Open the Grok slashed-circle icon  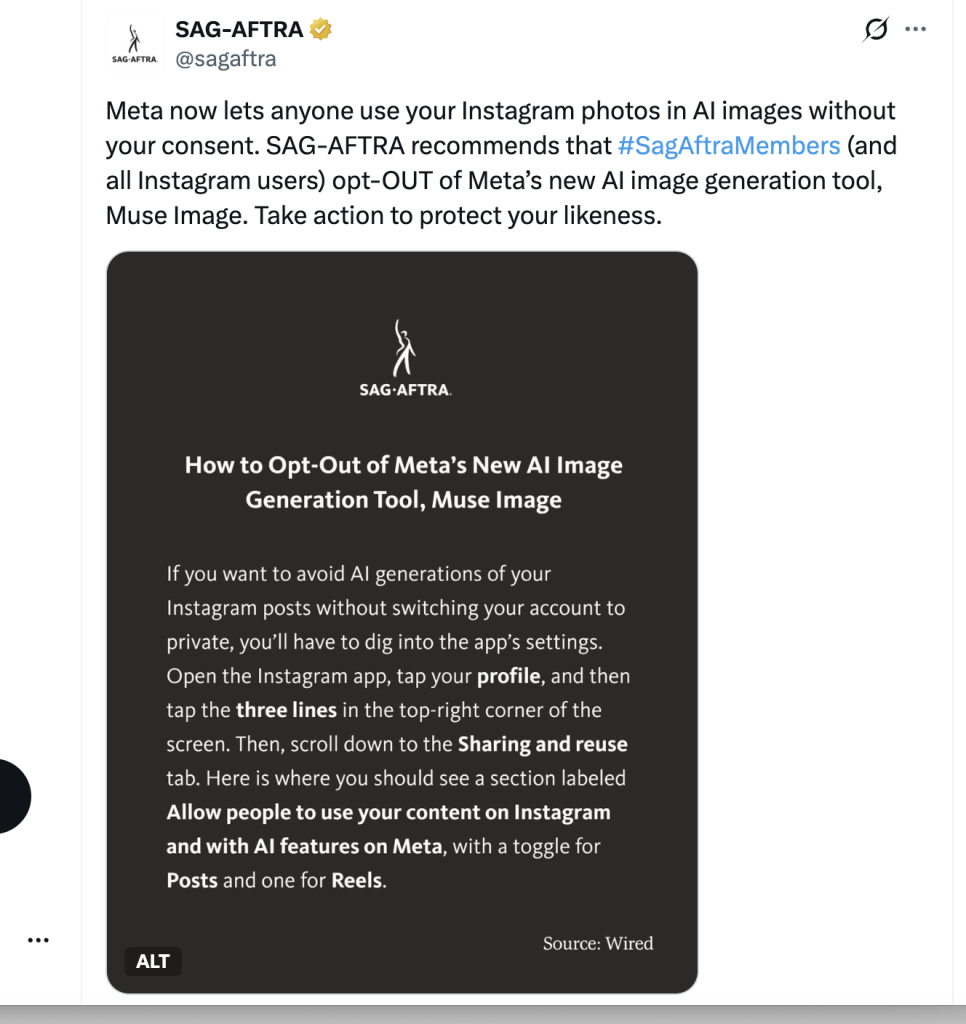[876, 29]
